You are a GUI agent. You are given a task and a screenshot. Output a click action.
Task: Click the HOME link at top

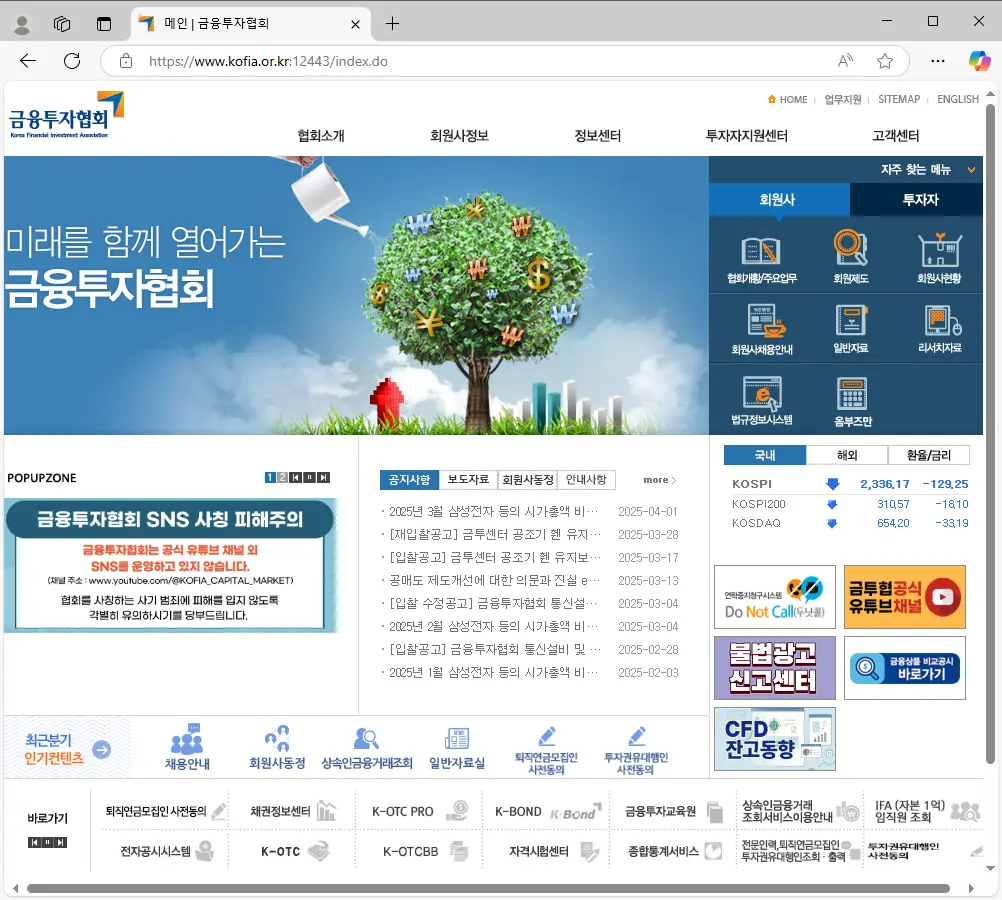(x=787, y=99)
